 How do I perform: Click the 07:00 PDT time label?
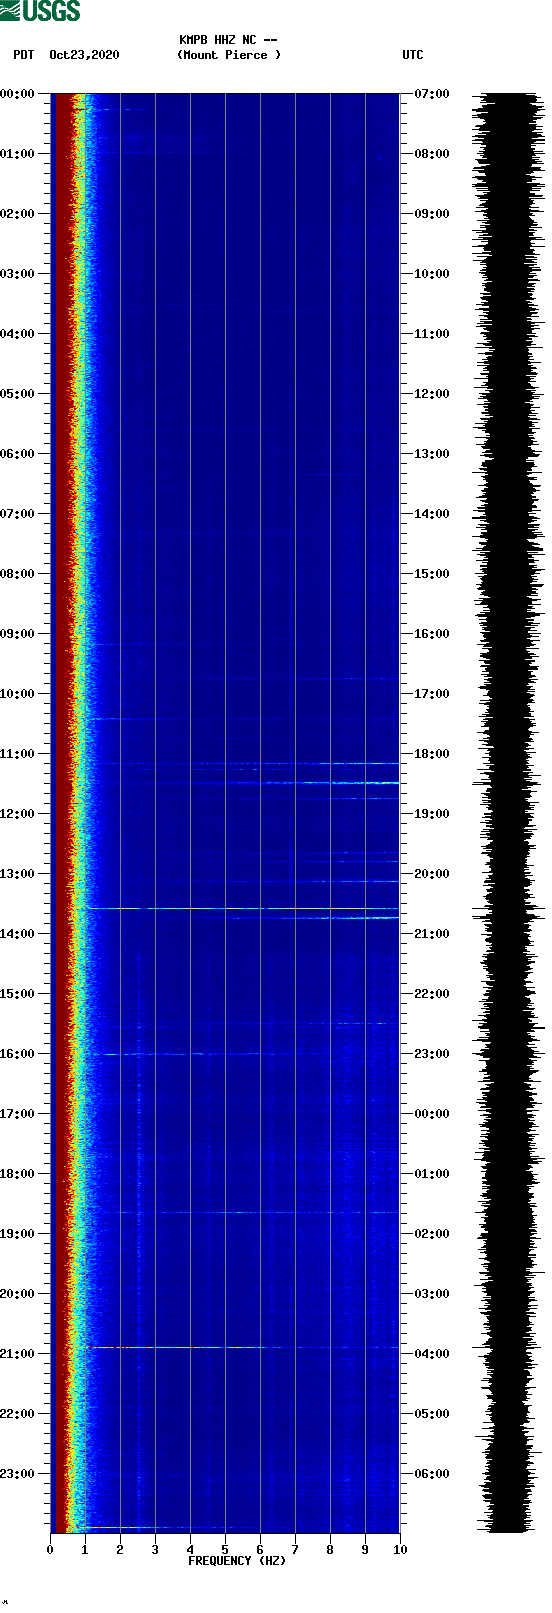[x=17, y=514]
